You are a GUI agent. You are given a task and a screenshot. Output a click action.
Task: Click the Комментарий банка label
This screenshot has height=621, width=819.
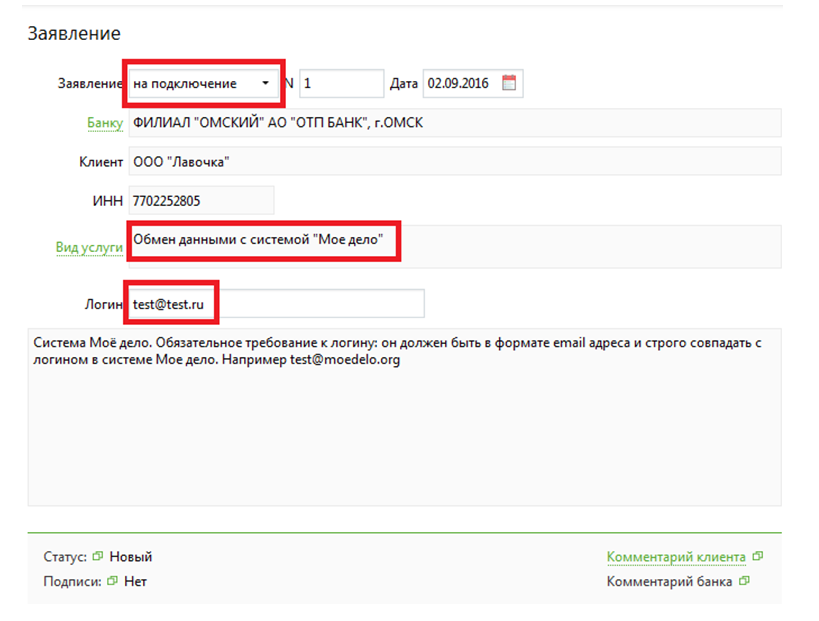click(x=669, y=581)
